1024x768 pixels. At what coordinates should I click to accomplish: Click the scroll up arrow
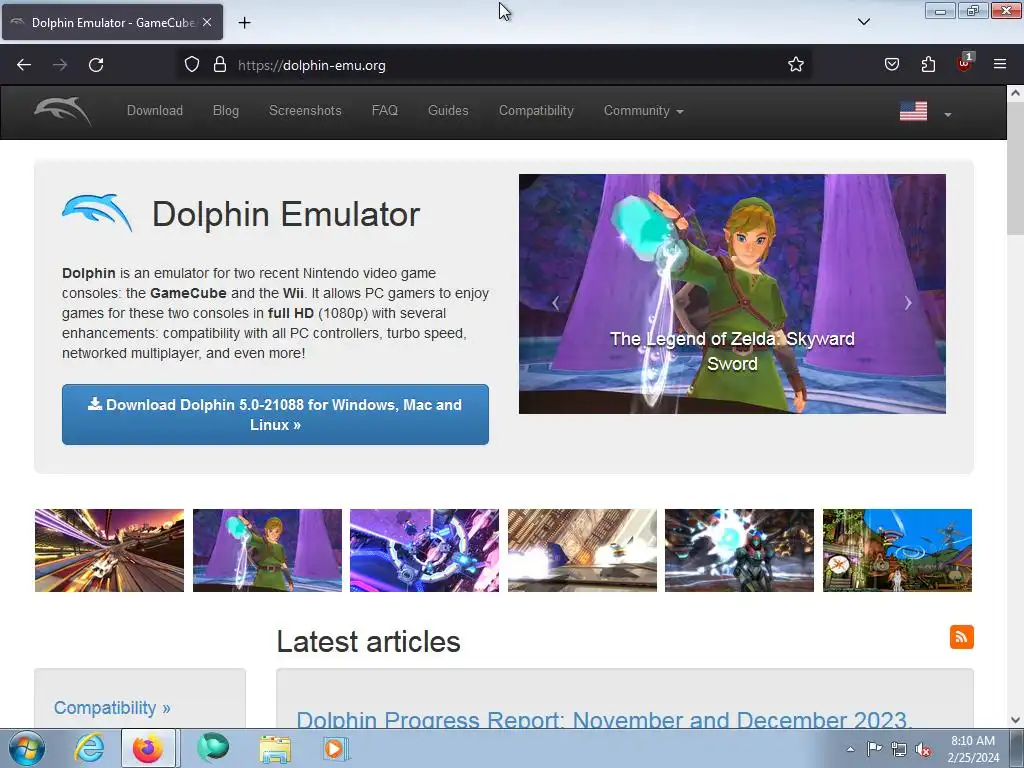(1015, 93)
